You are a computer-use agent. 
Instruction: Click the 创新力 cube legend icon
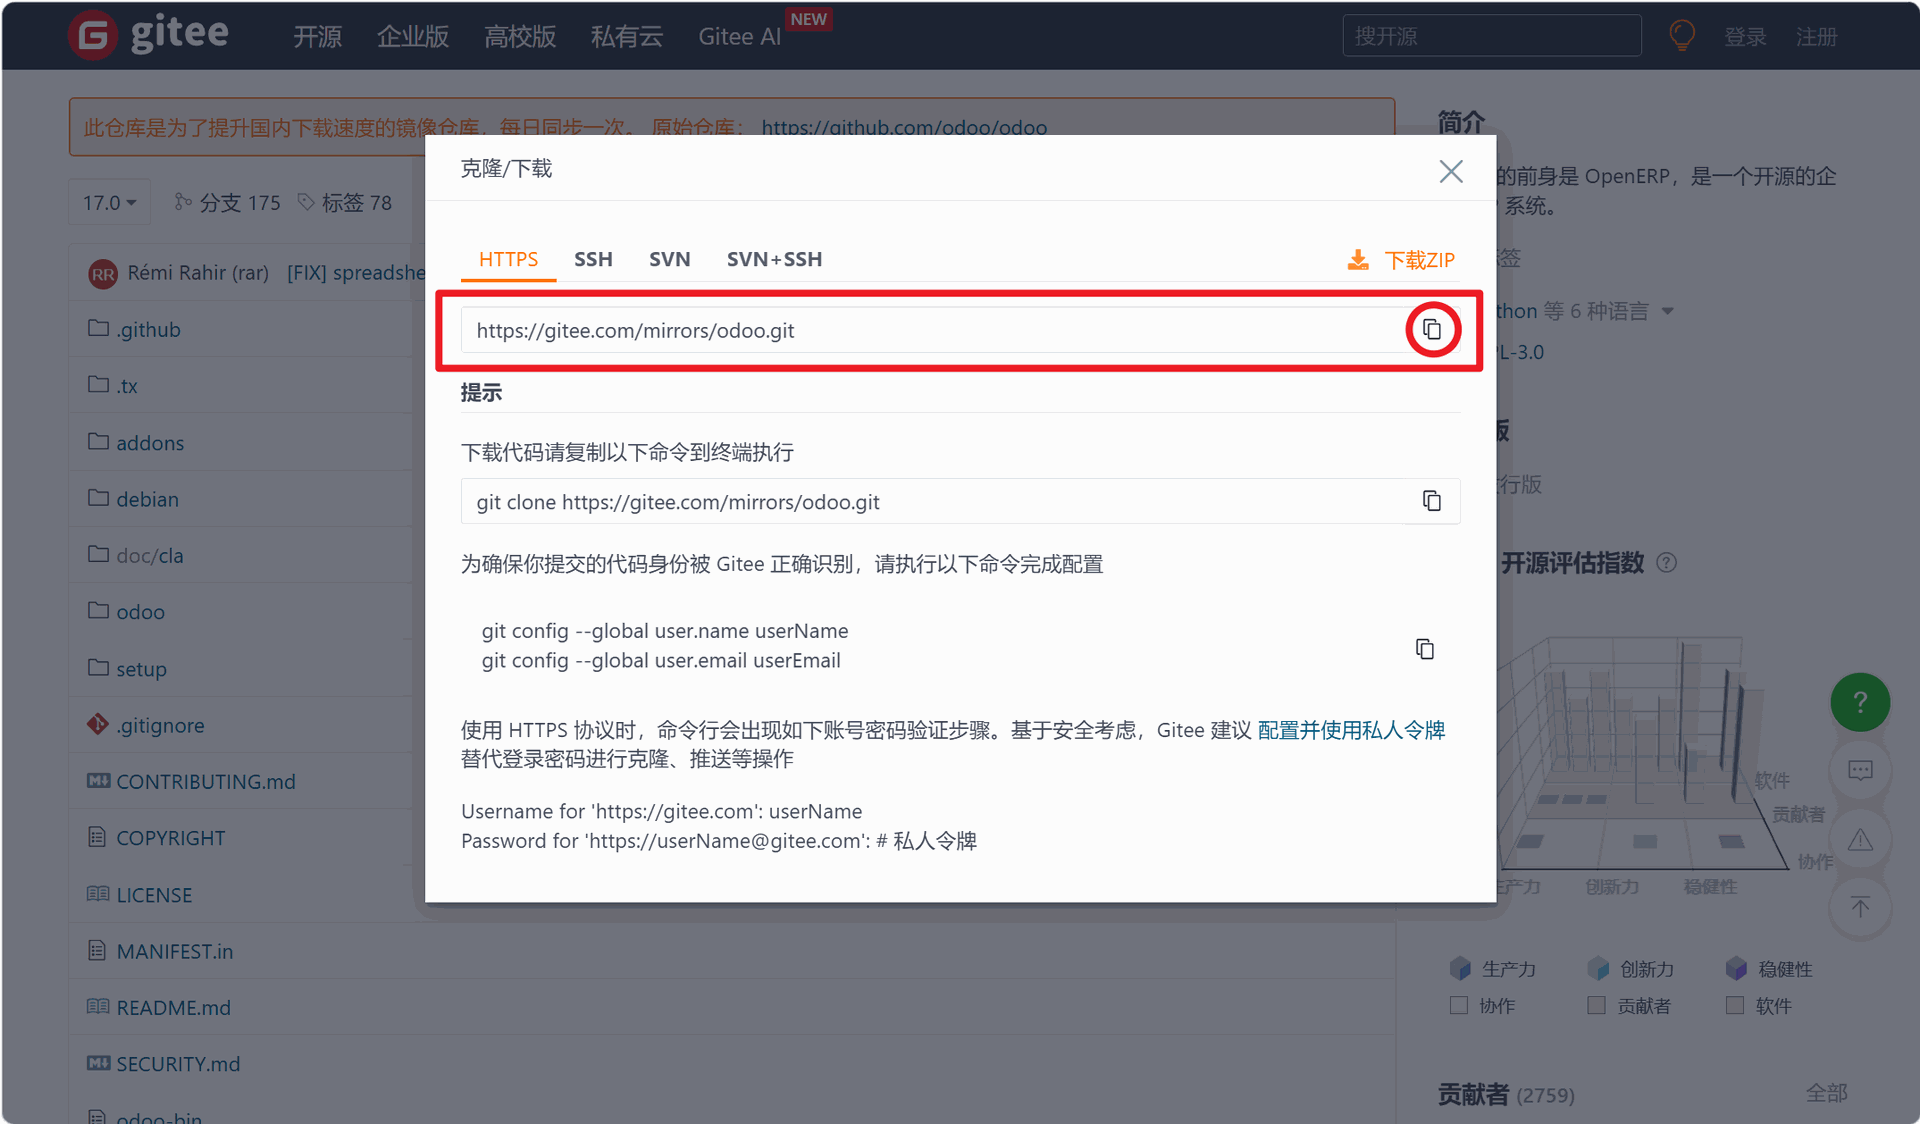[x=1598, y=968]
